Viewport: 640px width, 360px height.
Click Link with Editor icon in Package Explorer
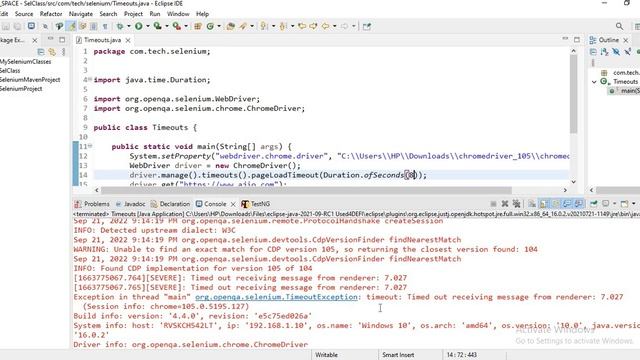coord(52,52)
